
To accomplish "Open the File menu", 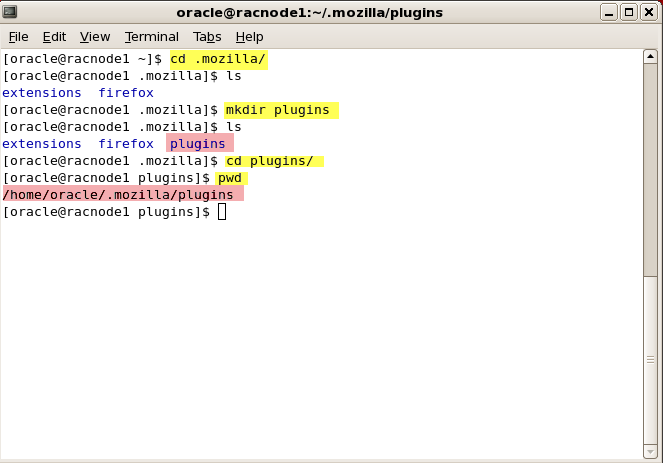I will [18, 36].
